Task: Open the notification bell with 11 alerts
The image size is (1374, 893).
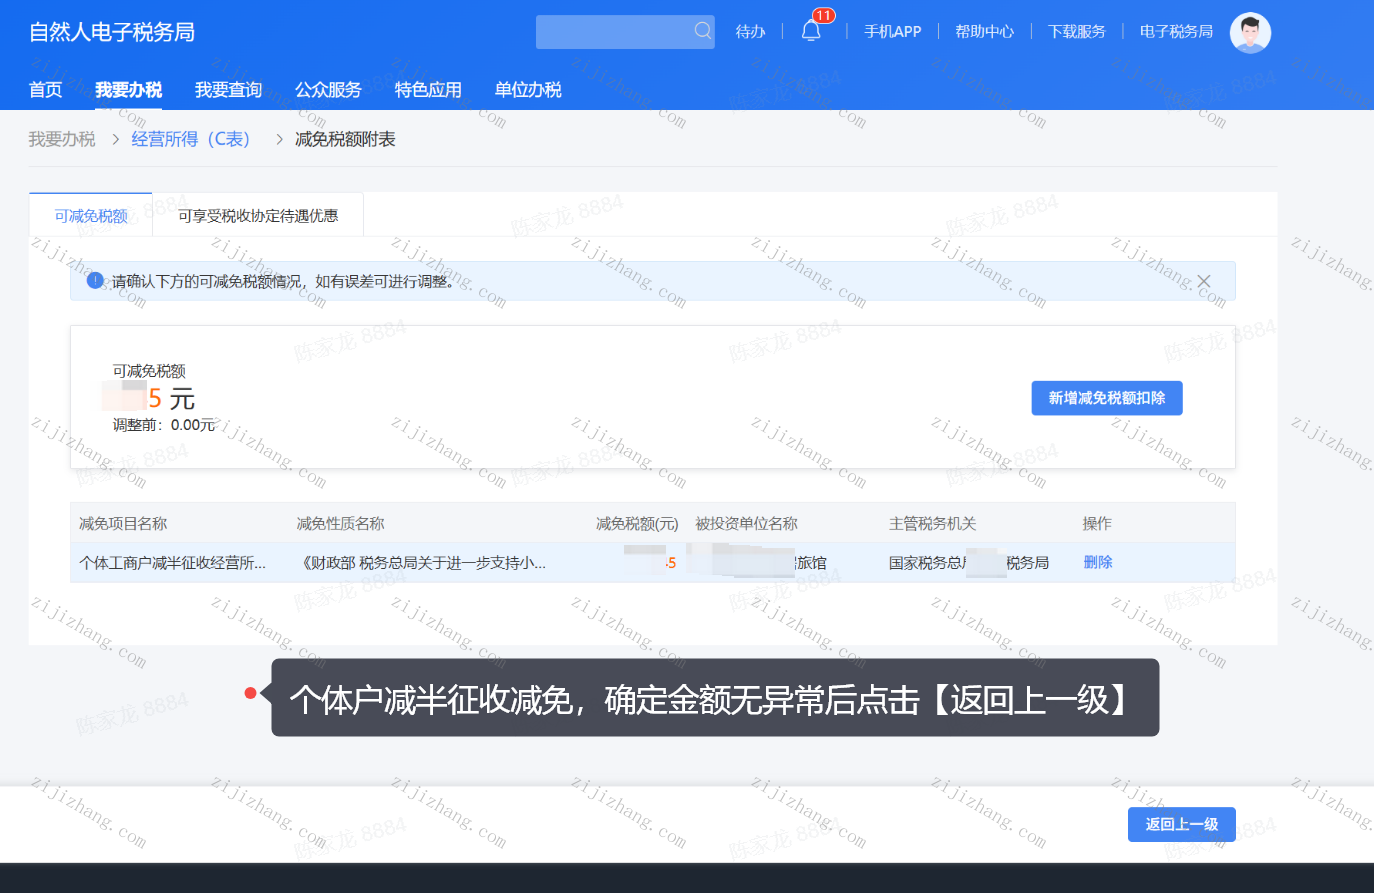Action: tap(810, 31)
